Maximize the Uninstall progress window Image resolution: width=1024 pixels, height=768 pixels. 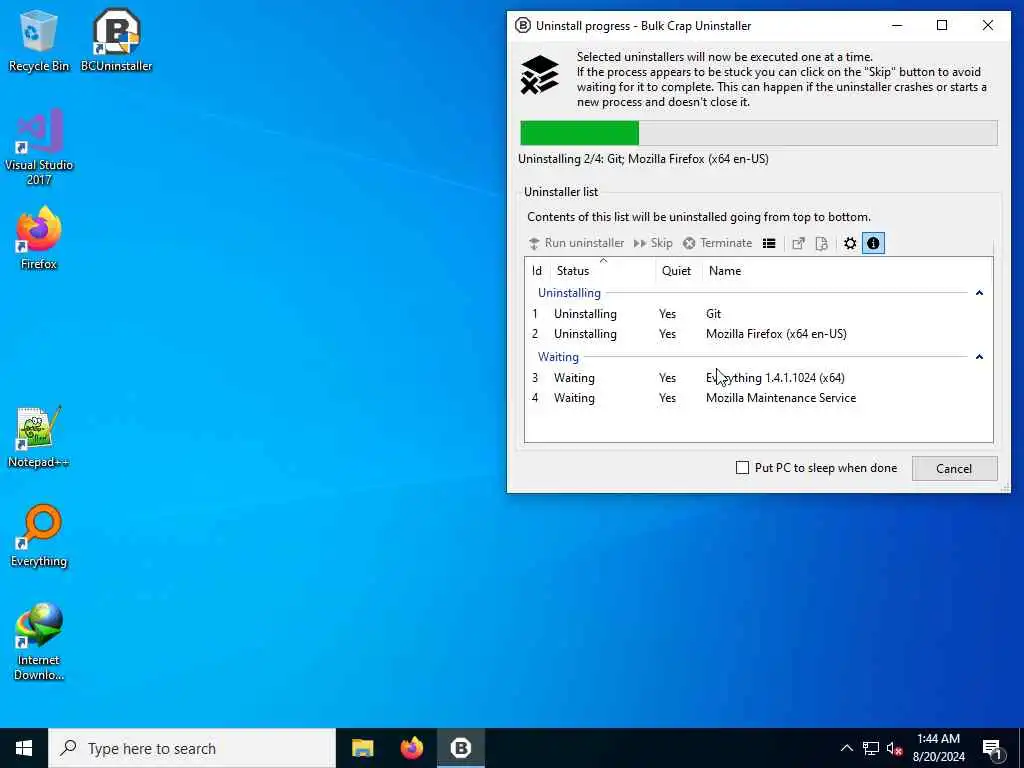coord(942,25)
